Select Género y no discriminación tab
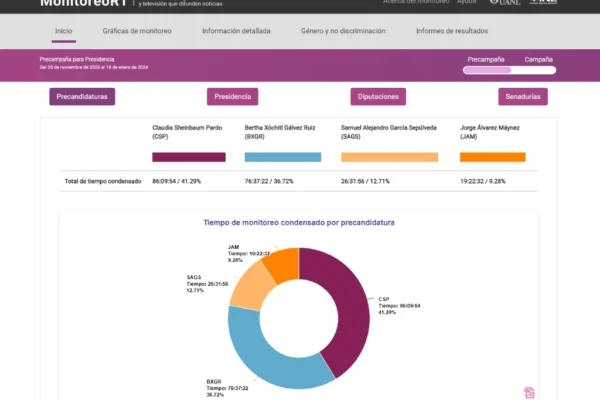 (x=343, y=31)
